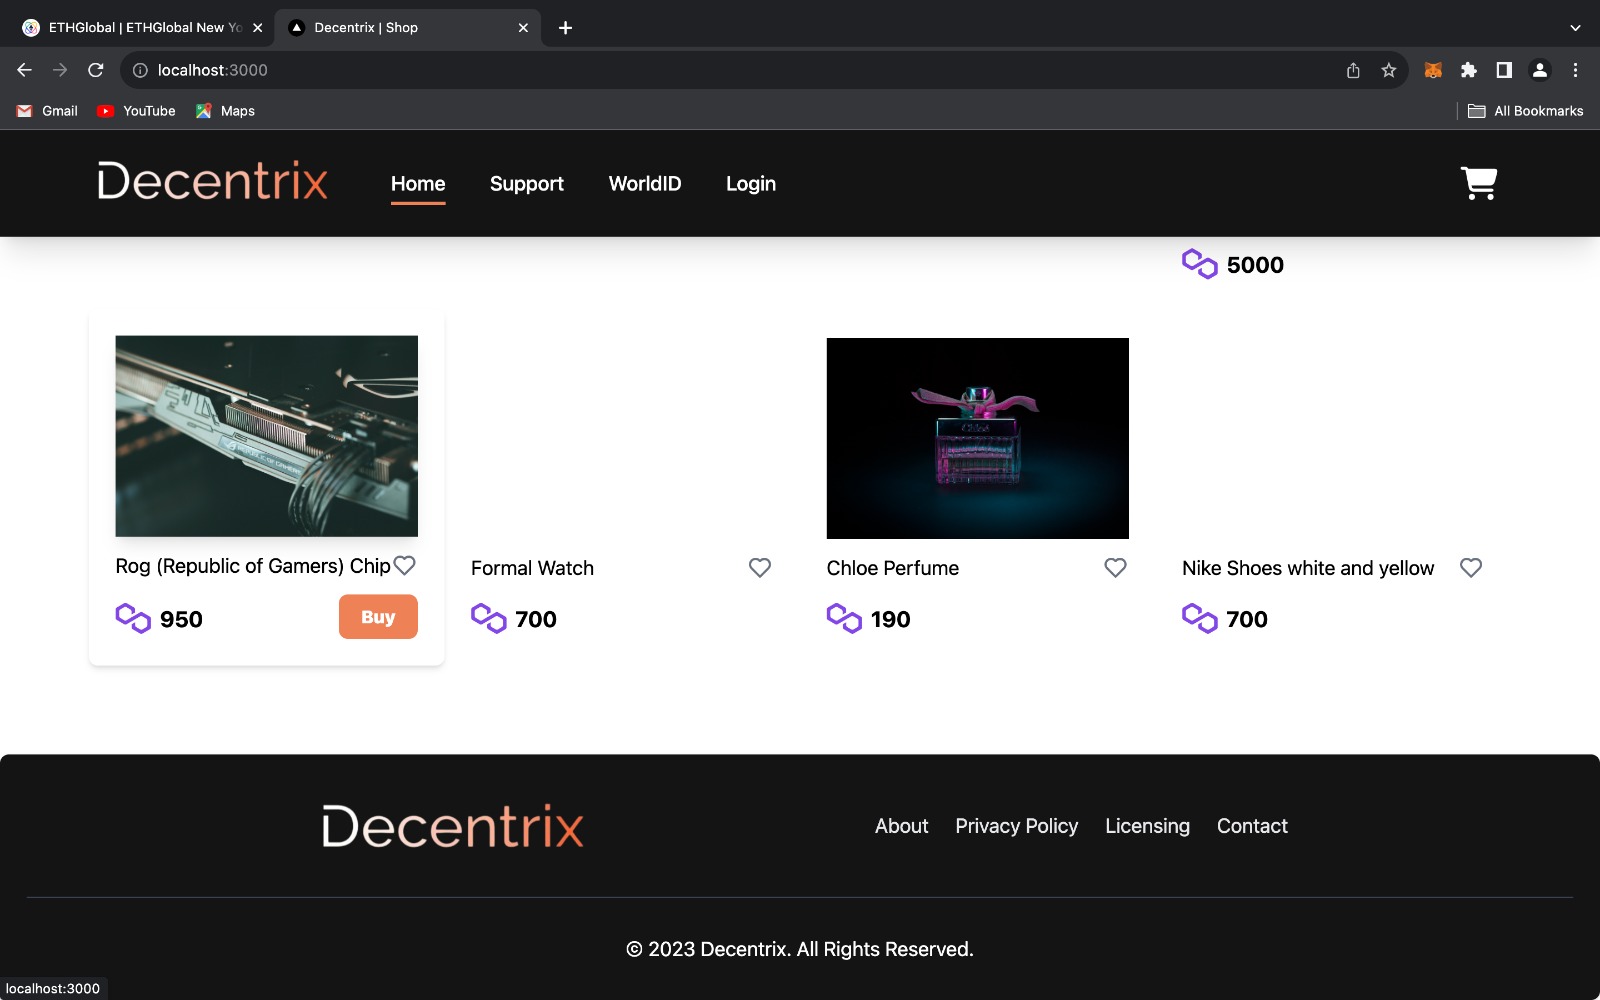Like the Chloe Perfume product
1600x1000 pixels.
pos(1115,568)
